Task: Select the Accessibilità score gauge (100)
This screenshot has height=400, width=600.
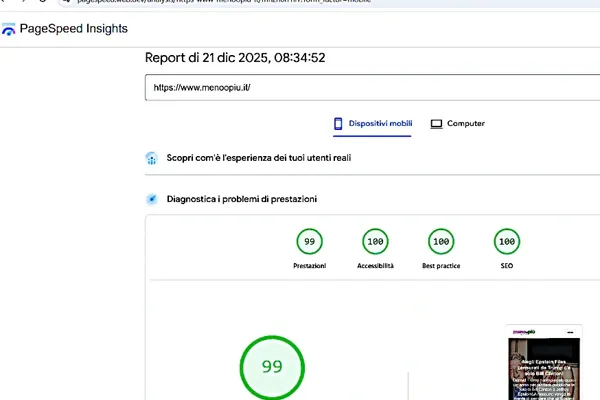Action: (x=375, y=242)
